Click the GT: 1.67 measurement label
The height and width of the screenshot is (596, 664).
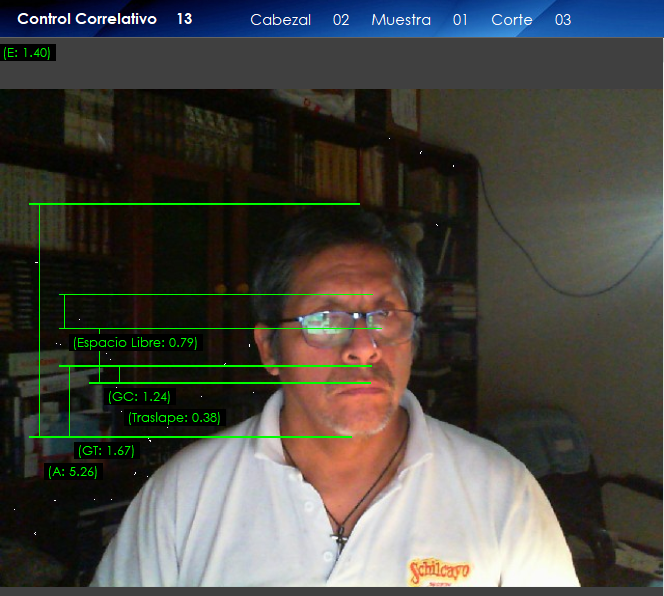click(x=105, y=451)
